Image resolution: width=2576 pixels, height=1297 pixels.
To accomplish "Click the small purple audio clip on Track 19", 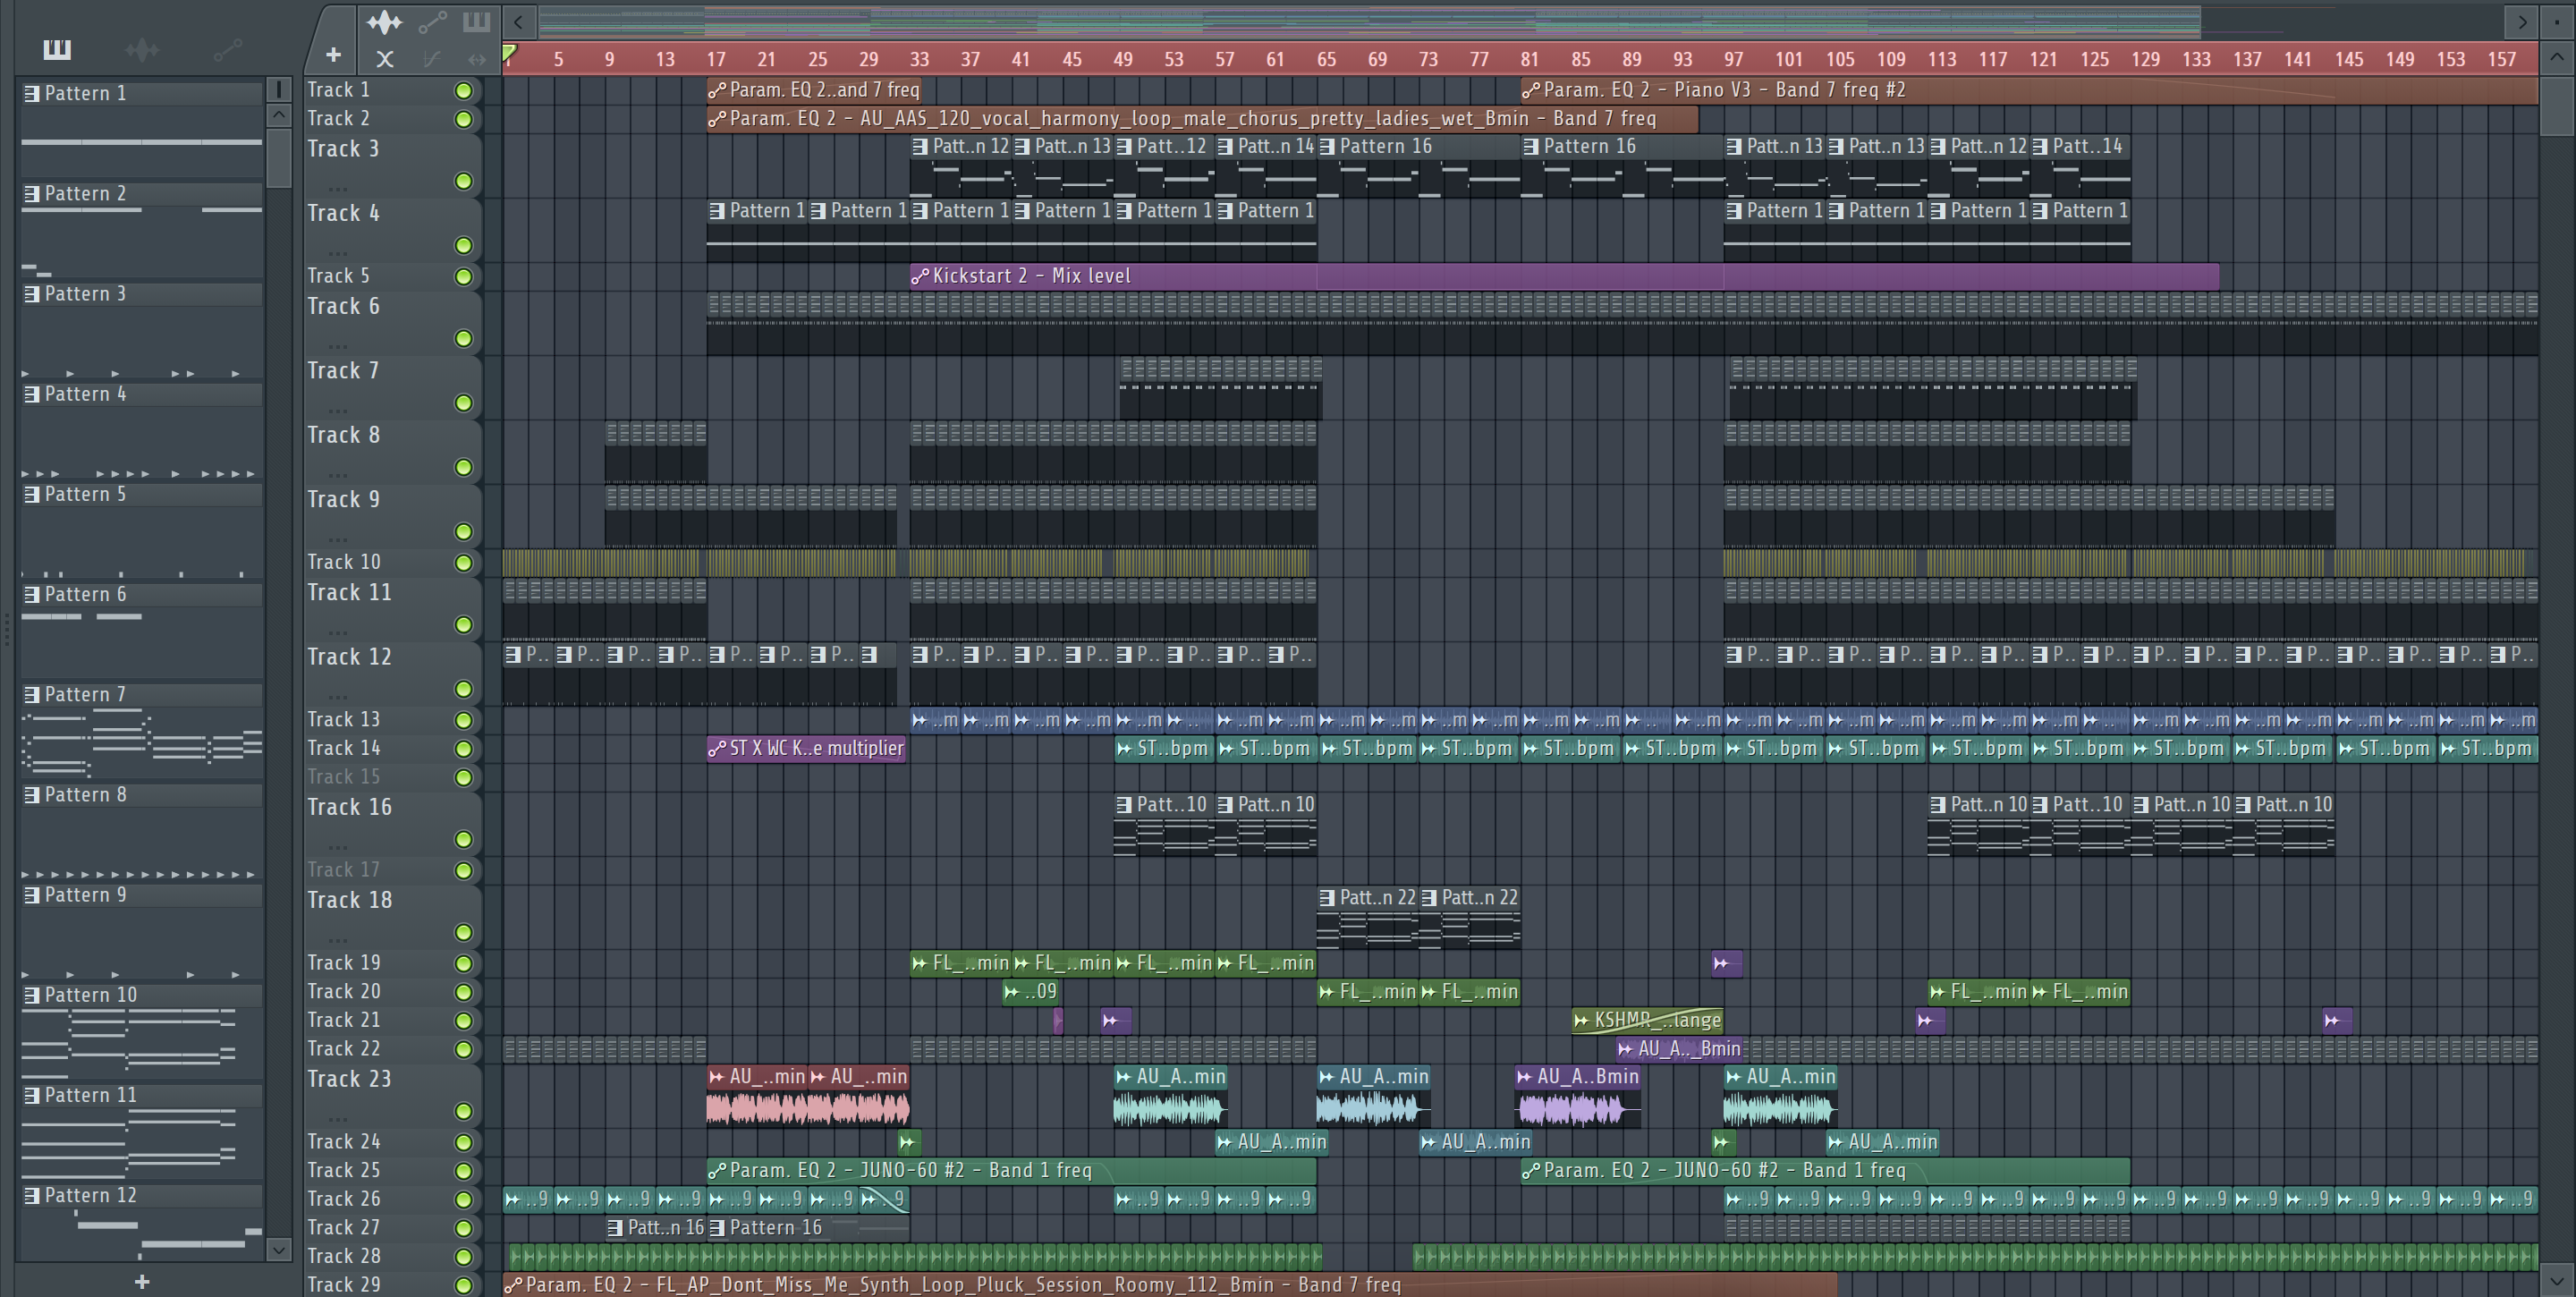I will pos(1726,963).
